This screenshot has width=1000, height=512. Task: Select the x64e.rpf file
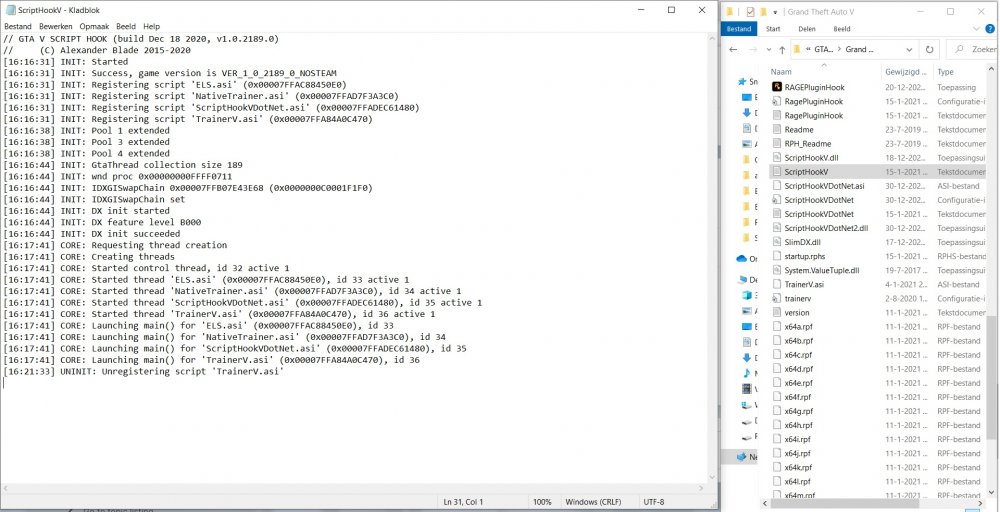(798, 383)
